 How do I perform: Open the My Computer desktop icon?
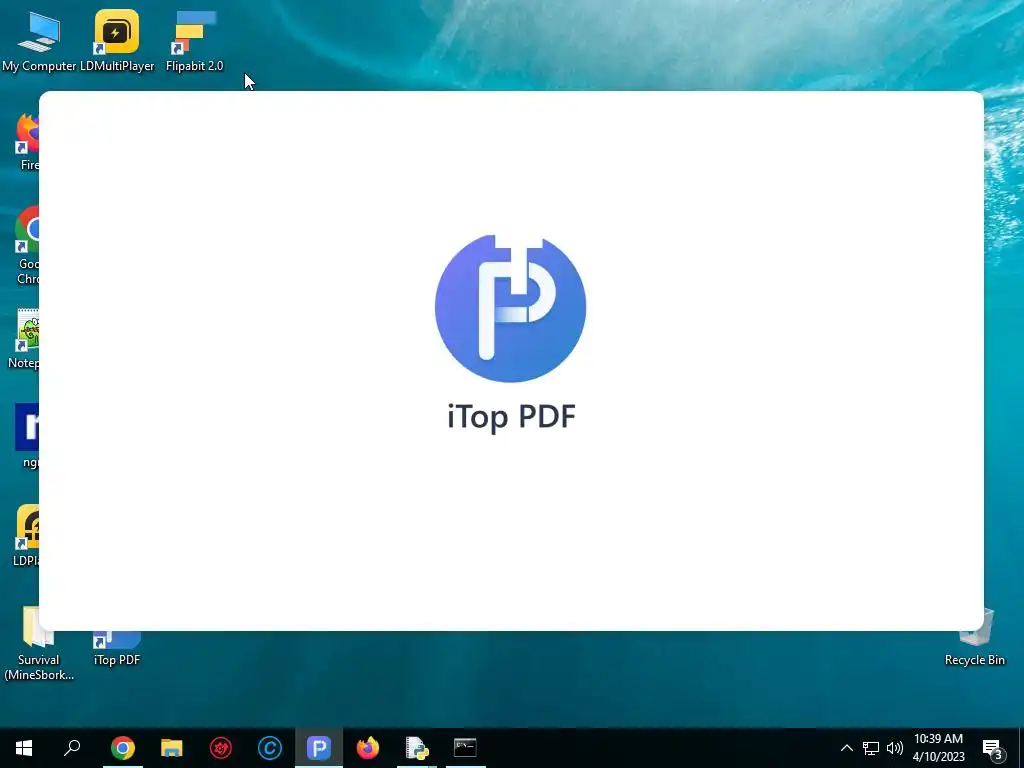tap(39, 40)
